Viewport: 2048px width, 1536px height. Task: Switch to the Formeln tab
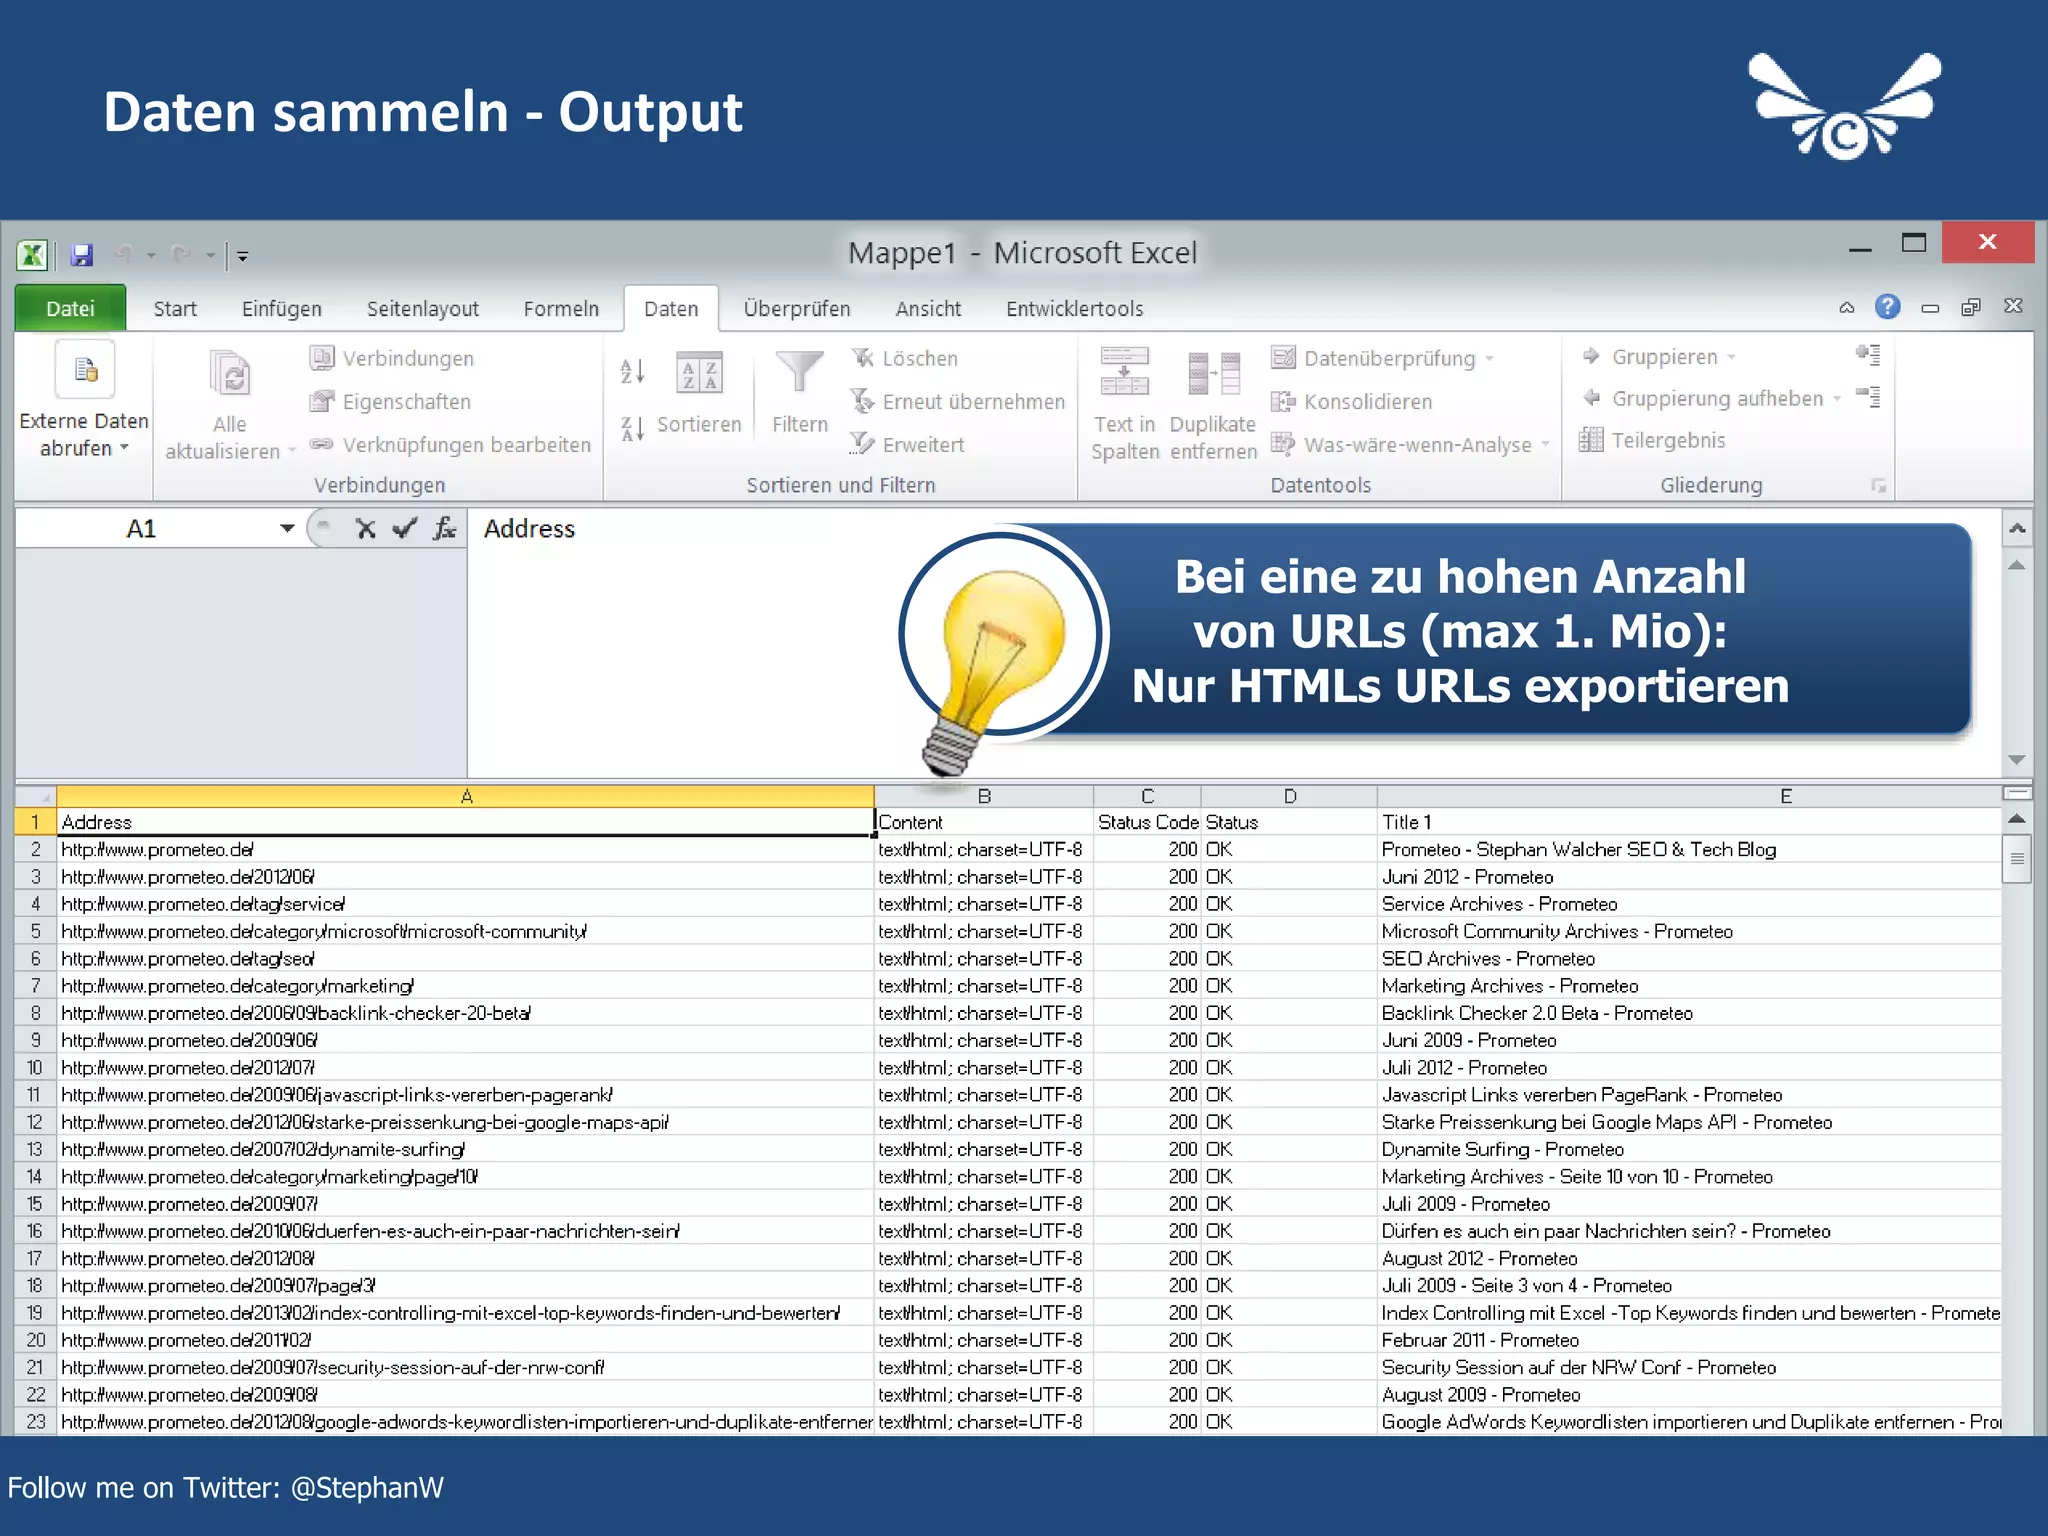click(561, 308)
